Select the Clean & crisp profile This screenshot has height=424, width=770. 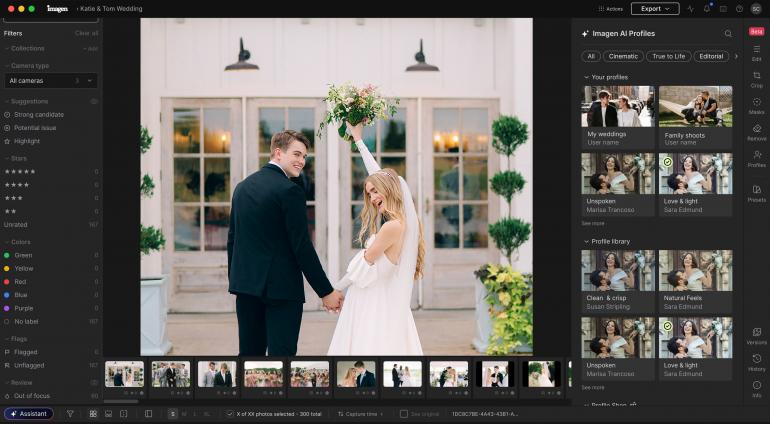pyautogui.click(x=618, y=281)
